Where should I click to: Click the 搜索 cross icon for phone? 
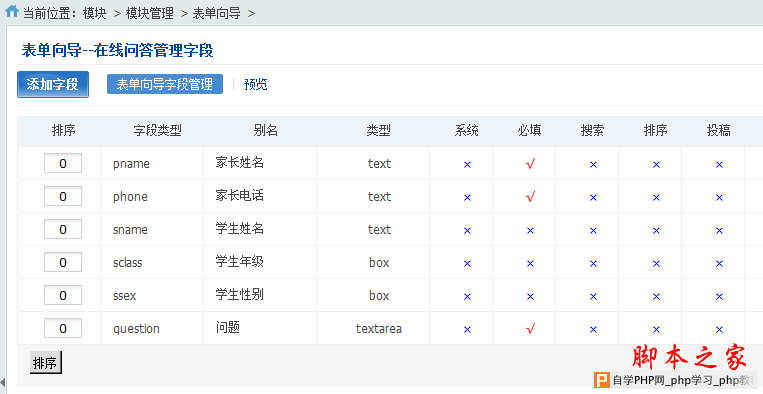coord(593,198)
